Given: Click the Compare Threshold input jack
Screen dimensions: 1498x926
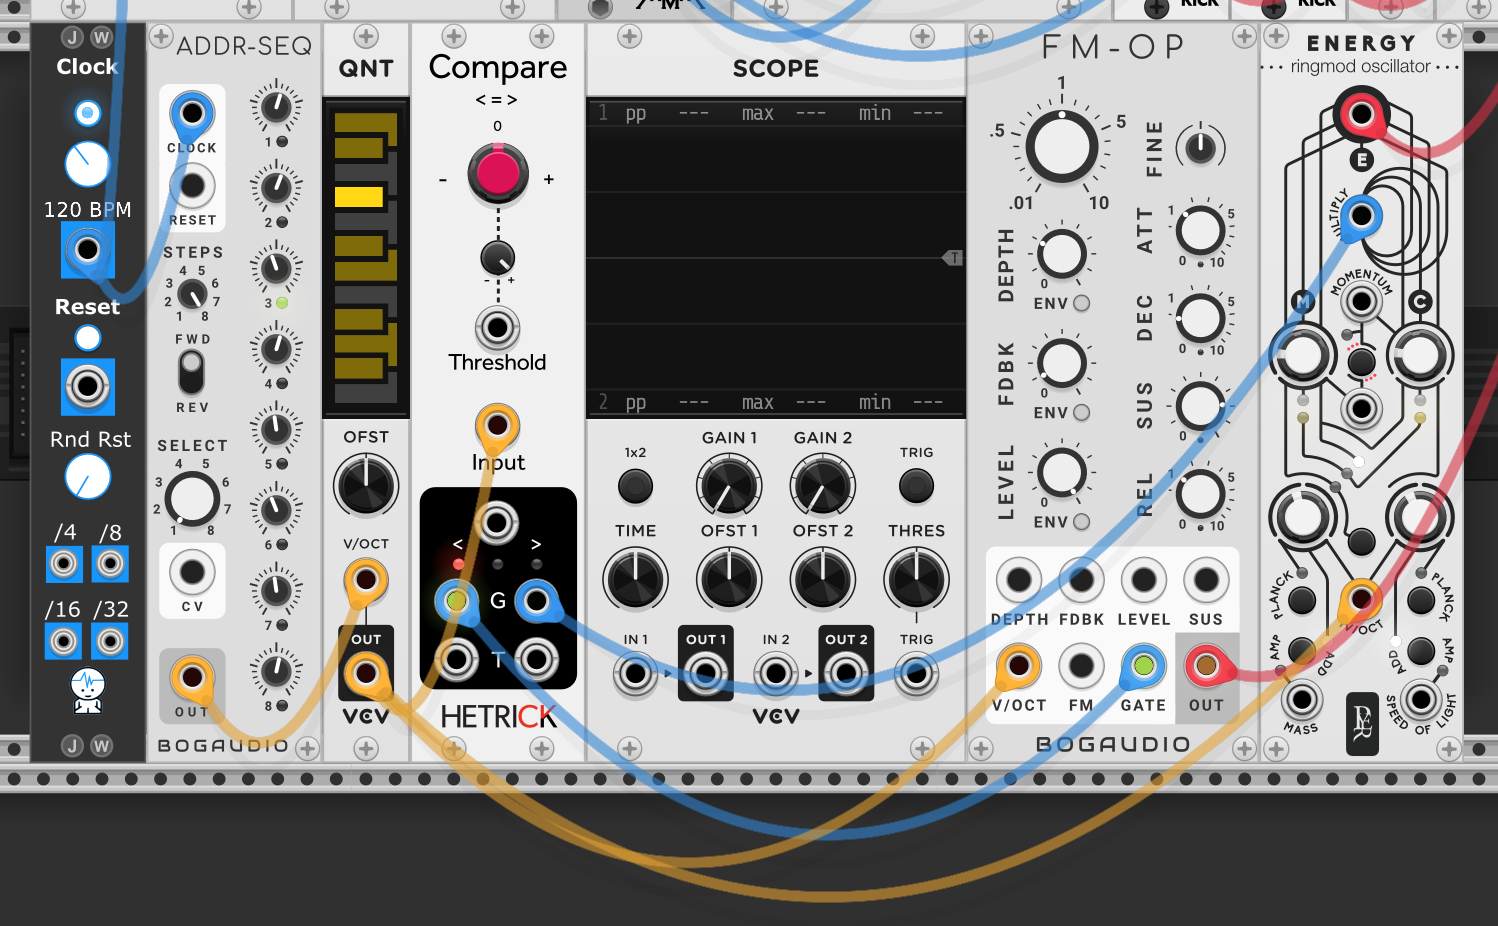Looking at the screenshot, I should click(x=497, y=327).
